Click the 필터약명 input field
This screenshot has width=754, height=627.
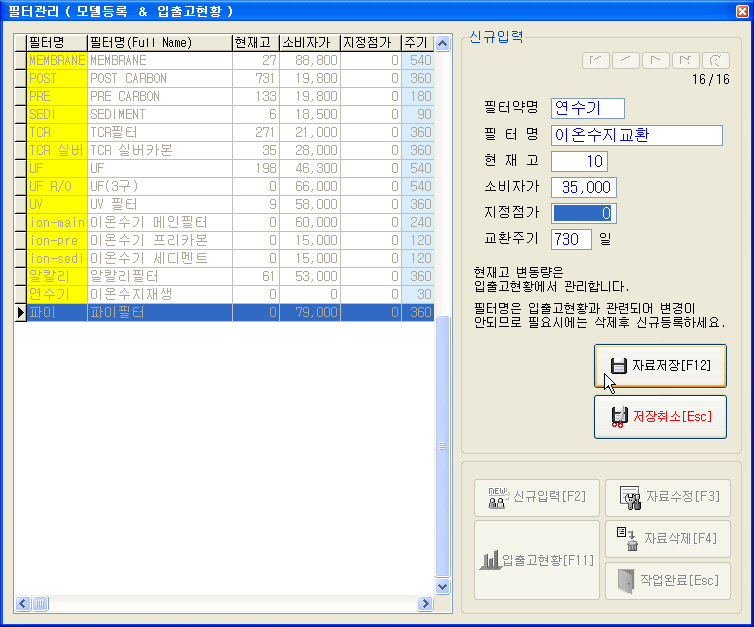[588, 108]
